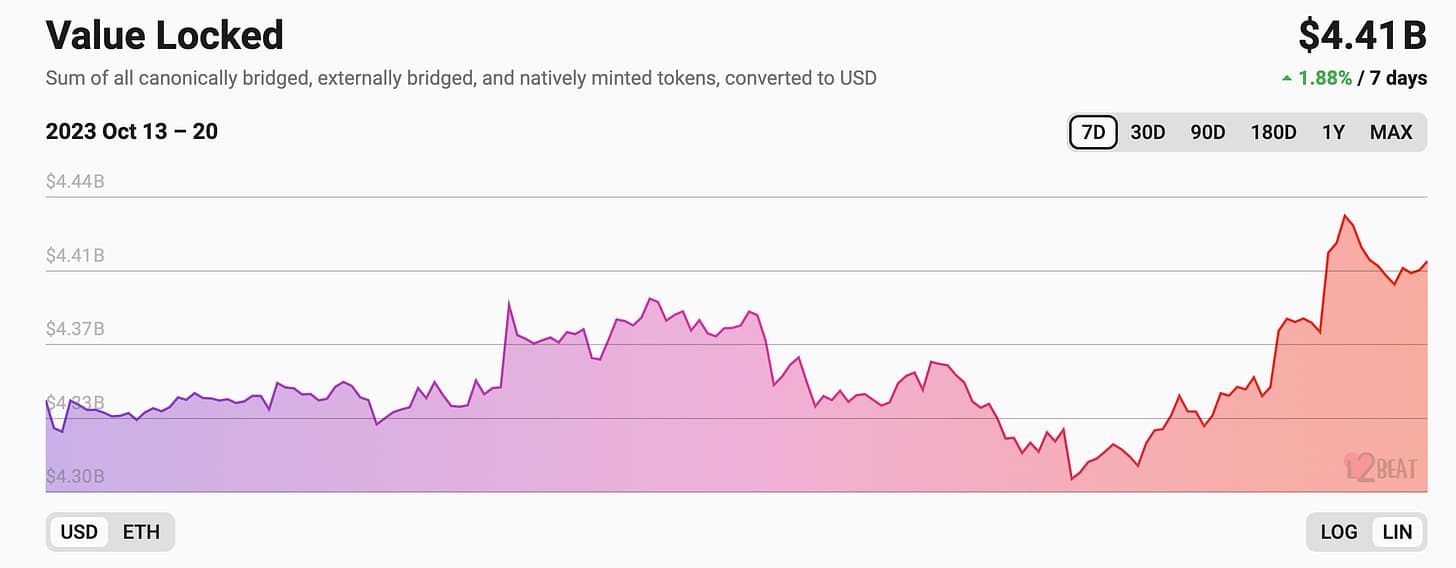Click the 2023 Oct 13 – 20 date label

pyautogui.click(x=132, y=131)
